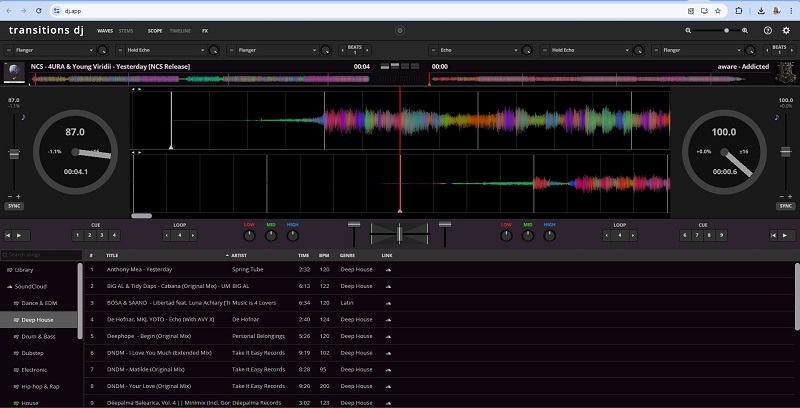Increase left deck effect BEATS with right arrow

point(367,50)
